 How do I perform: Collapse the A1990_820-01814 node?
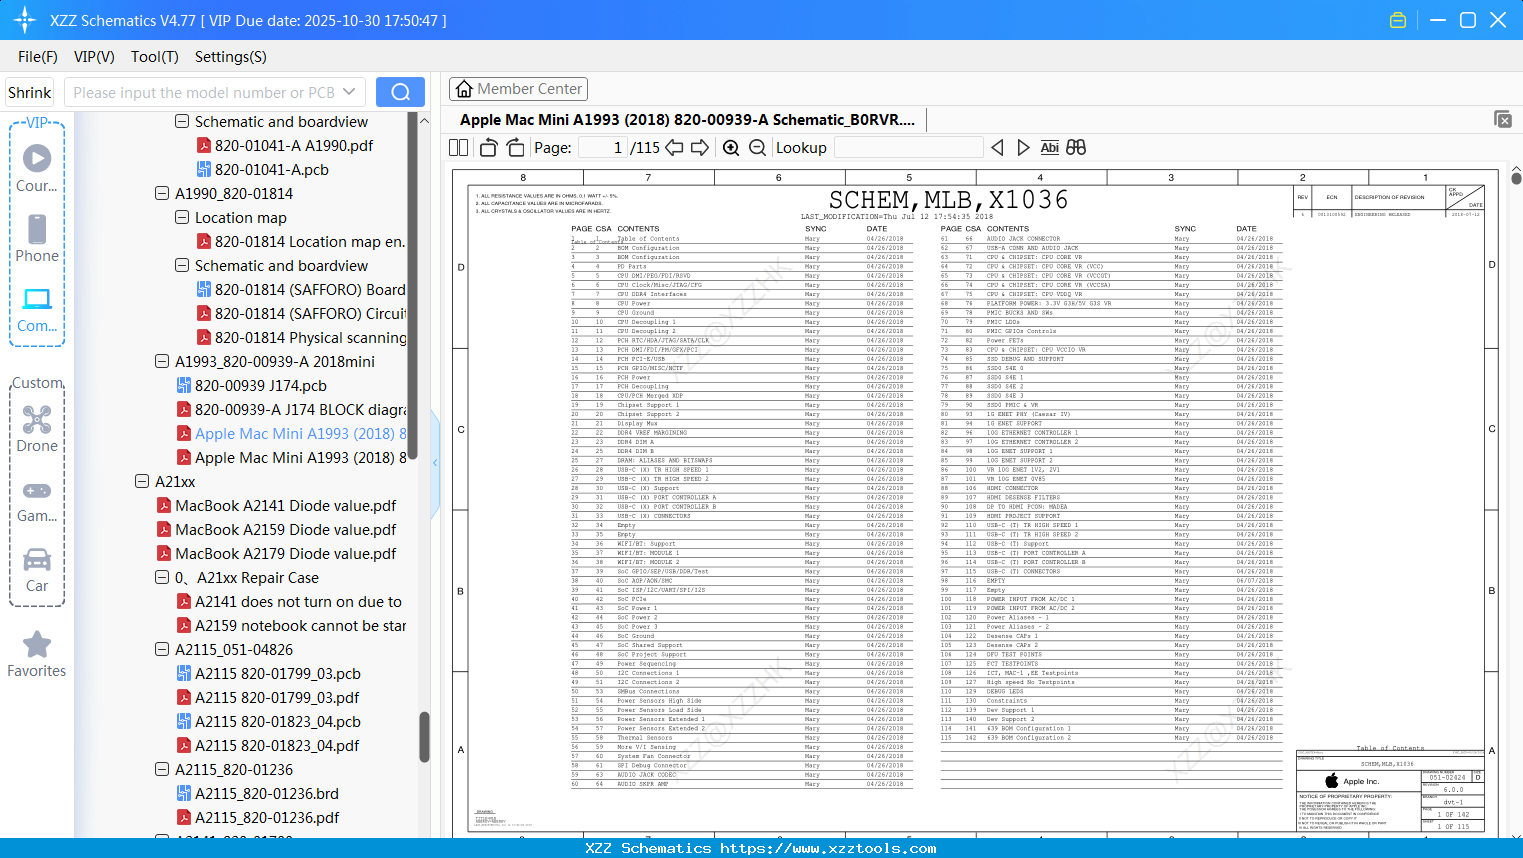pos(162,194)
